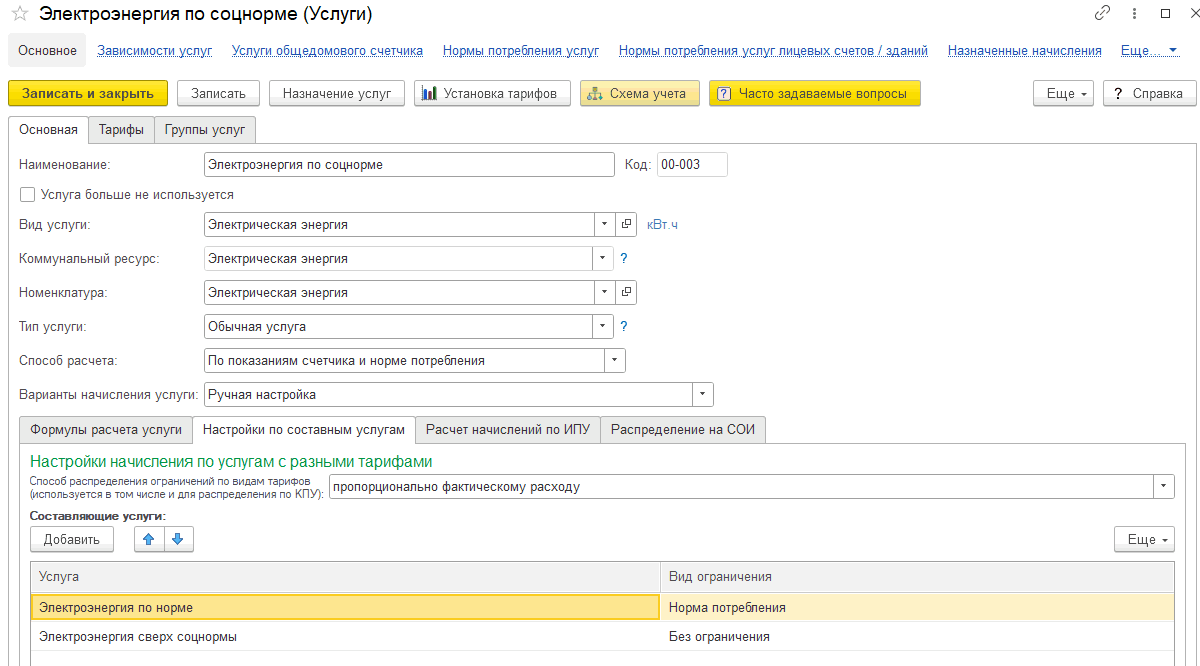This screenshot has width=1200, height=666.
Task: Open Назначение услуг
Action: pyautogui.click(x=337, y=93)
